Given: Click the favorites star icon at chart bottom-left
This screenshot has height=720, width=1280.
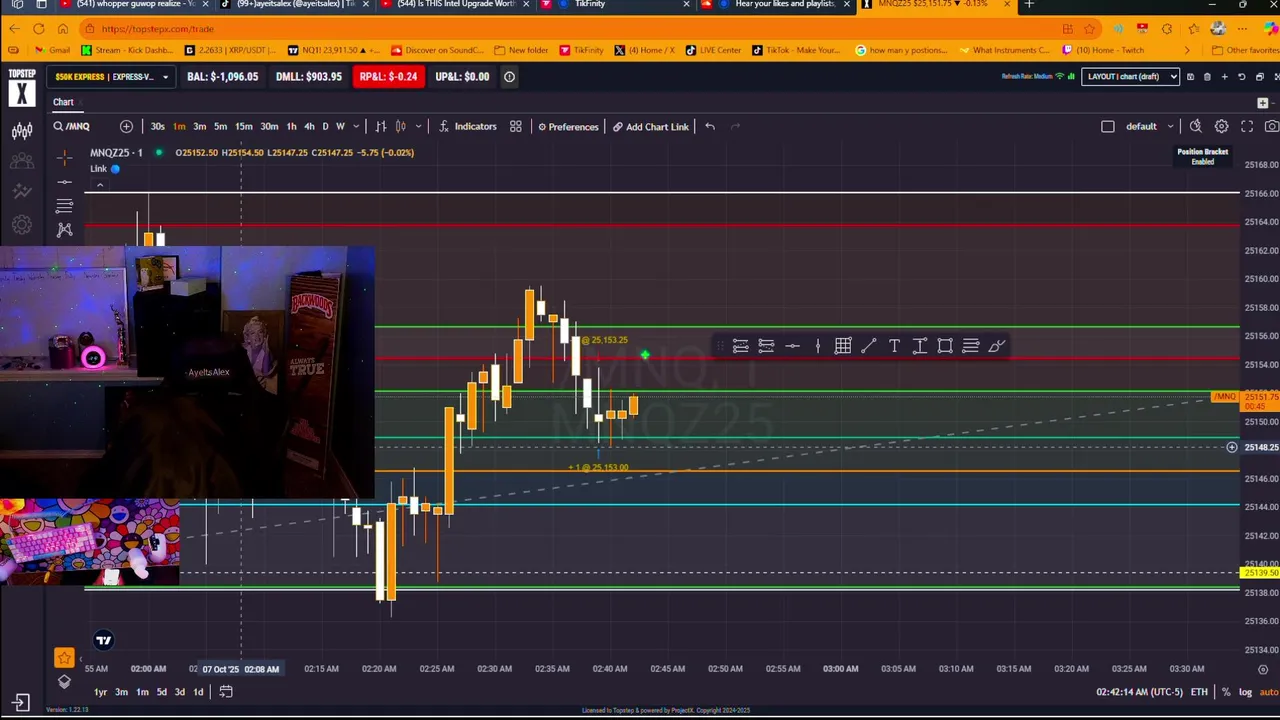Looking at the screenshot, I should click(64, 658).
